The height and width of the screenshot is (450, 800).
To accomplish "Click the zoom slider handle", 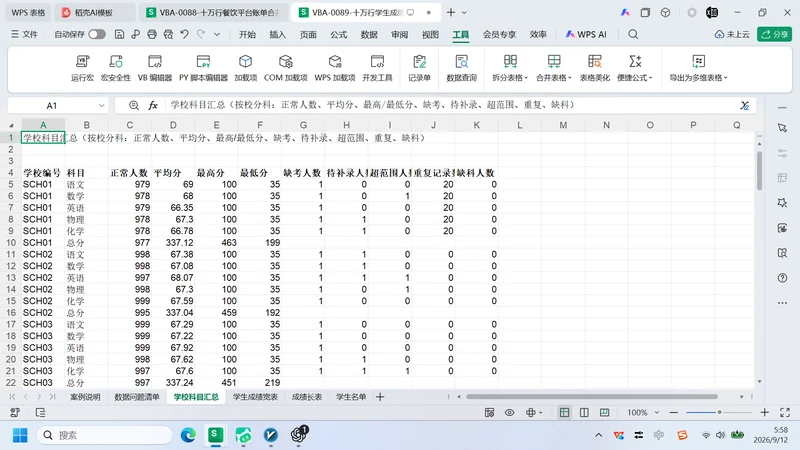I will point(719,412).
